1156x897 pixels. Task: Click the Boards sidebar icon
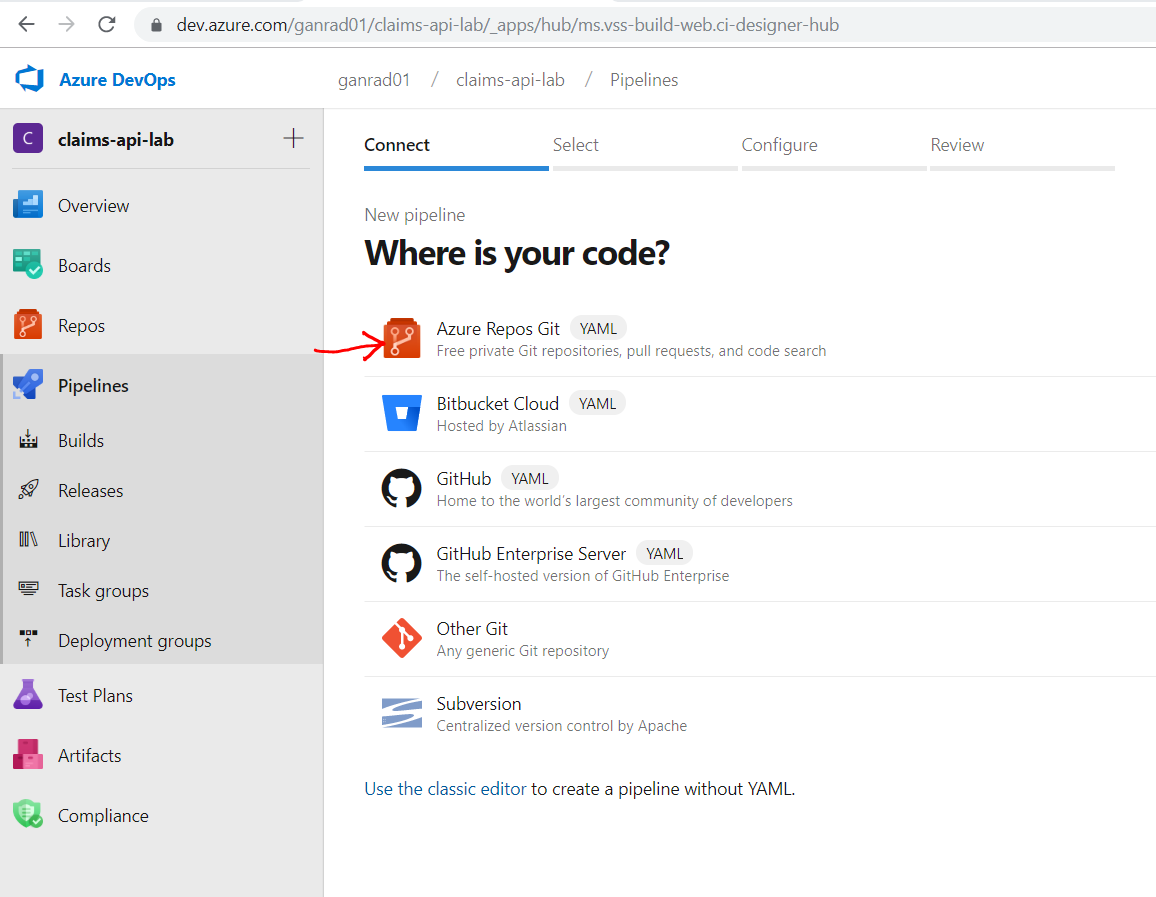pyautogui.click(x=28, y=265)
